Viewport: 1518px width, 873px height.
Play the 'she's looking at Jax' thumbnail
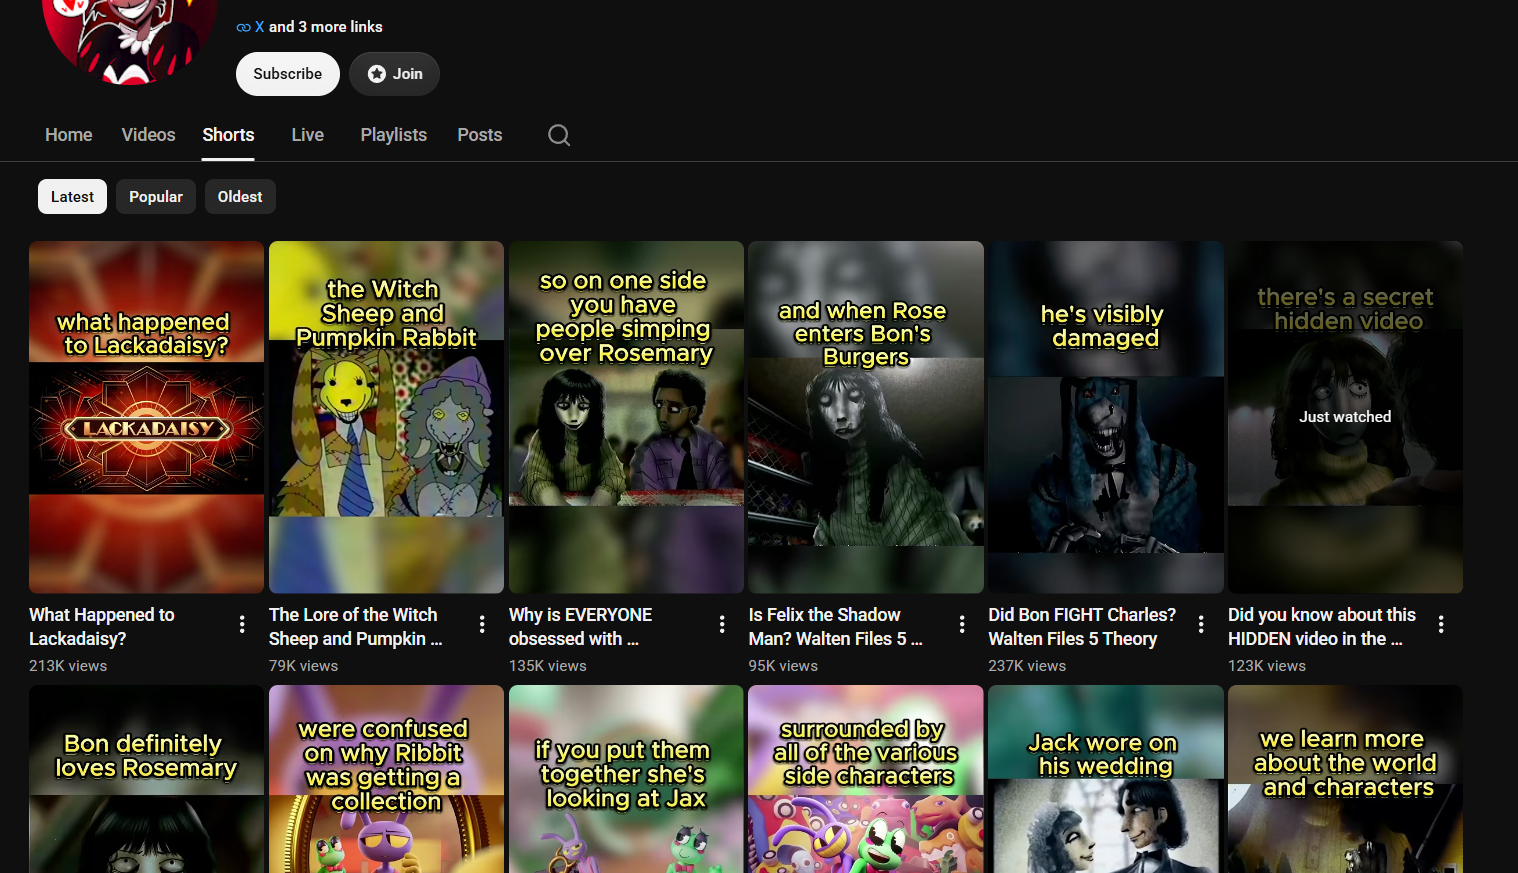626,779
